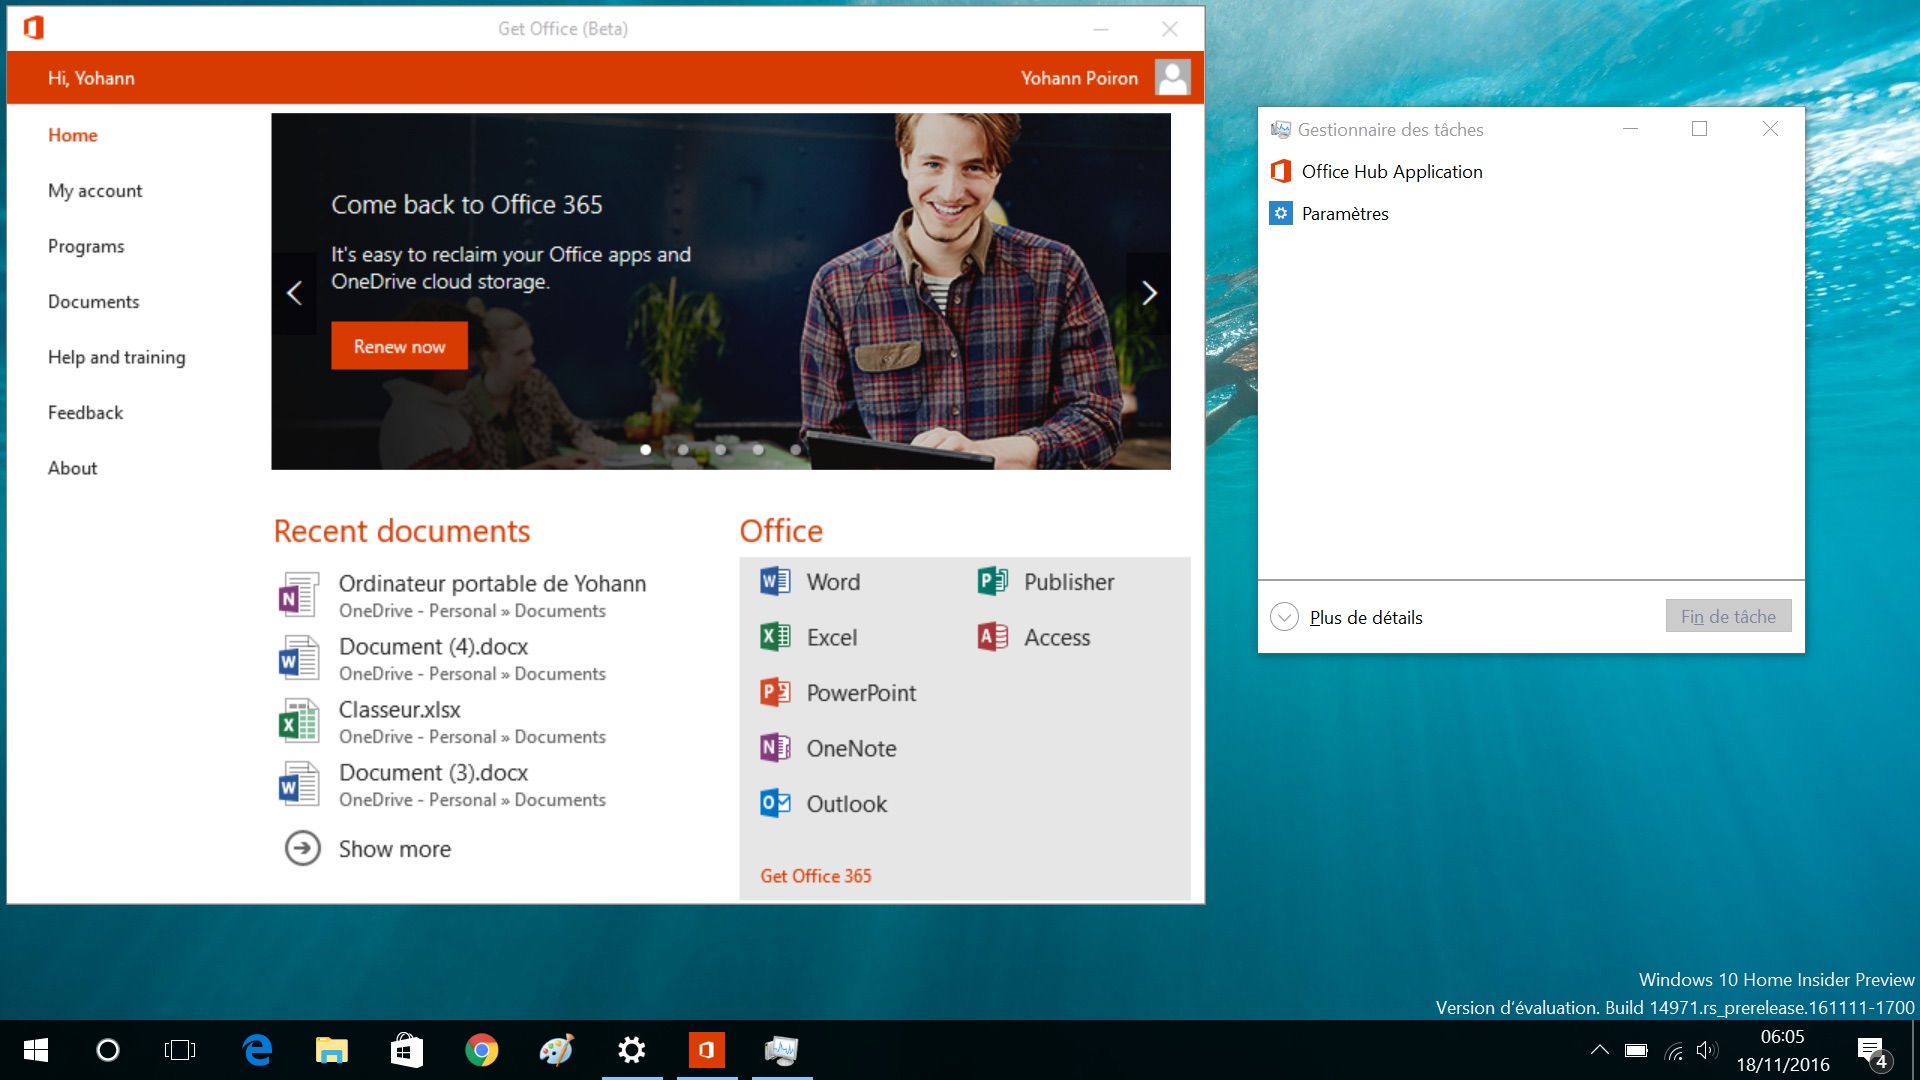Open the Get Office 365 link
Screen dimensions: 1920x1080
pyautogui.click(x=815, y=875)
